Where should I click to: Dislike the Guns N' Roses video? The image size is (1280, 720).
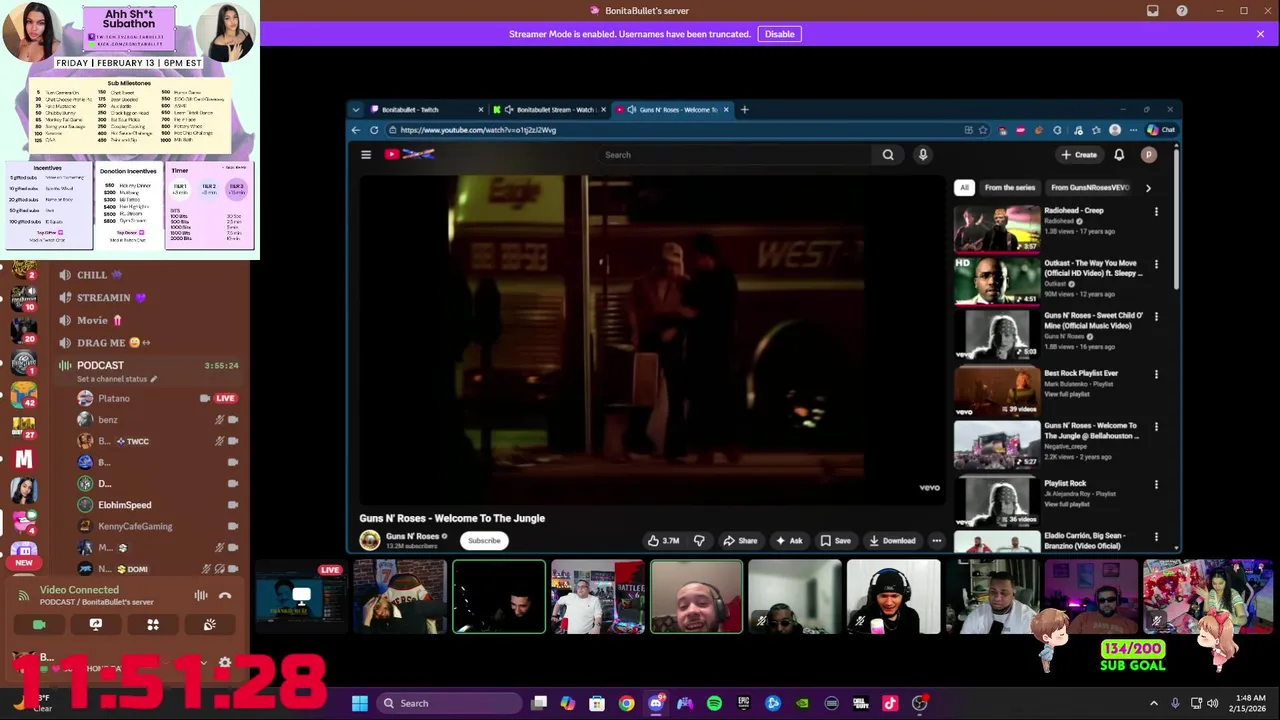(699, 541)
